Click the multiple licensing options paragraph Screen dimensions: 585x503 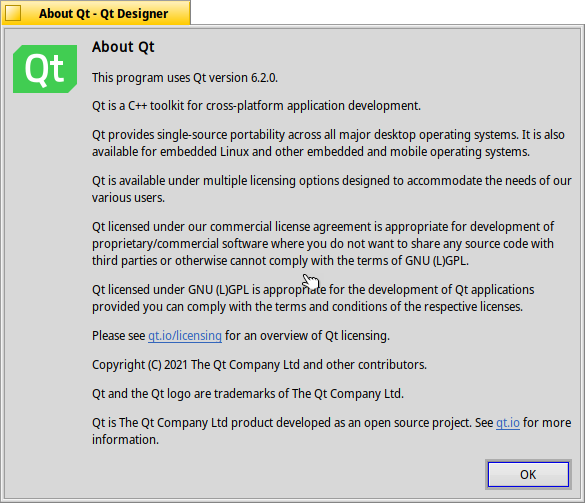pos(332,189)
